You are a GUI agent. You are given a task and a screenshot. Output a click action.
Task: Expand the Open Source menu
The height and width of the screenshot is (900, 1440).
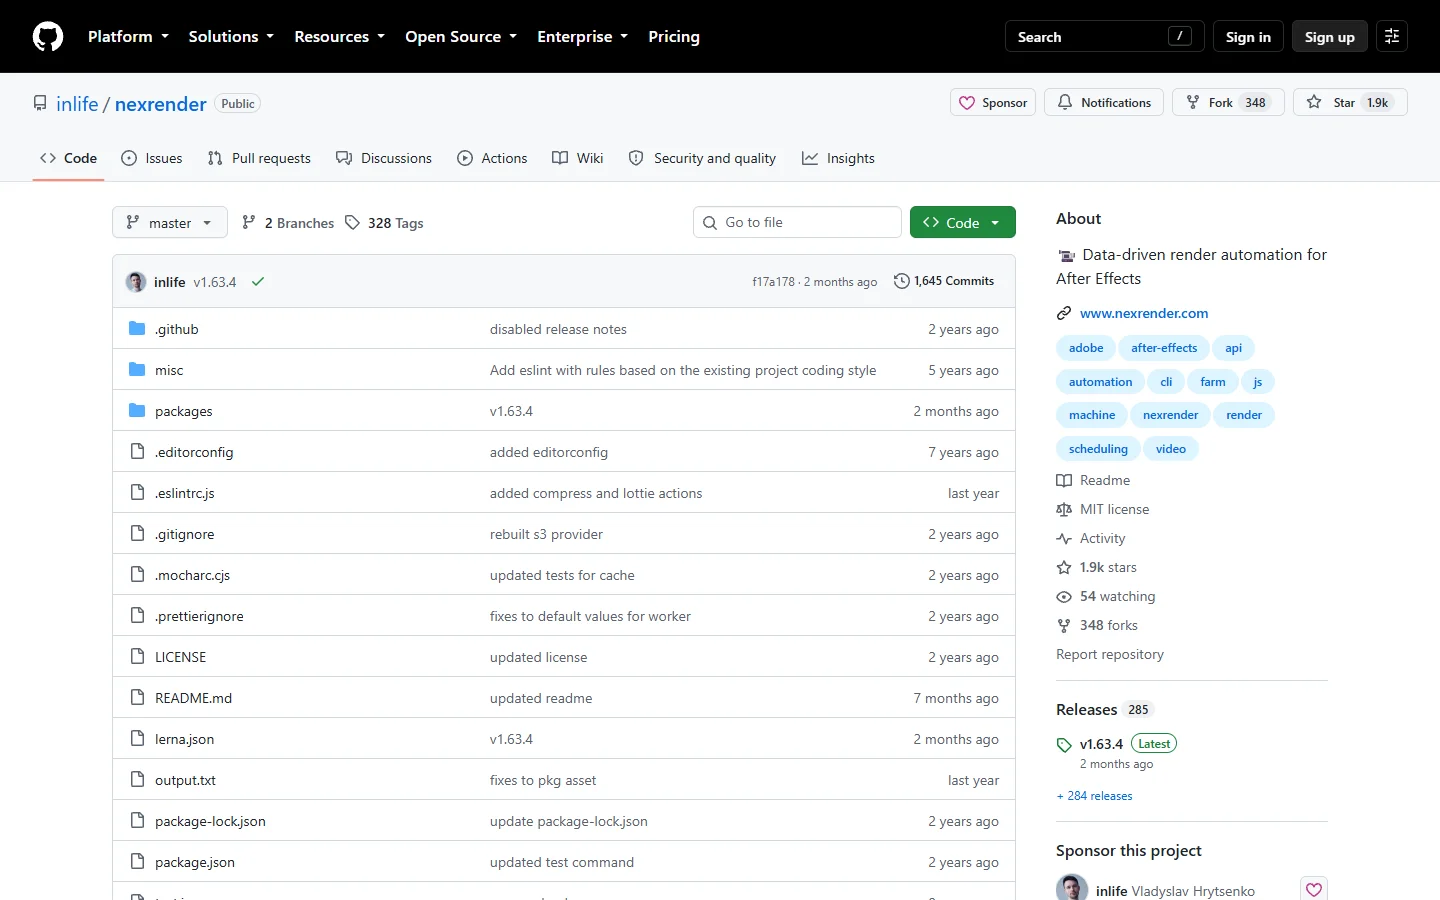click(461, 37)
